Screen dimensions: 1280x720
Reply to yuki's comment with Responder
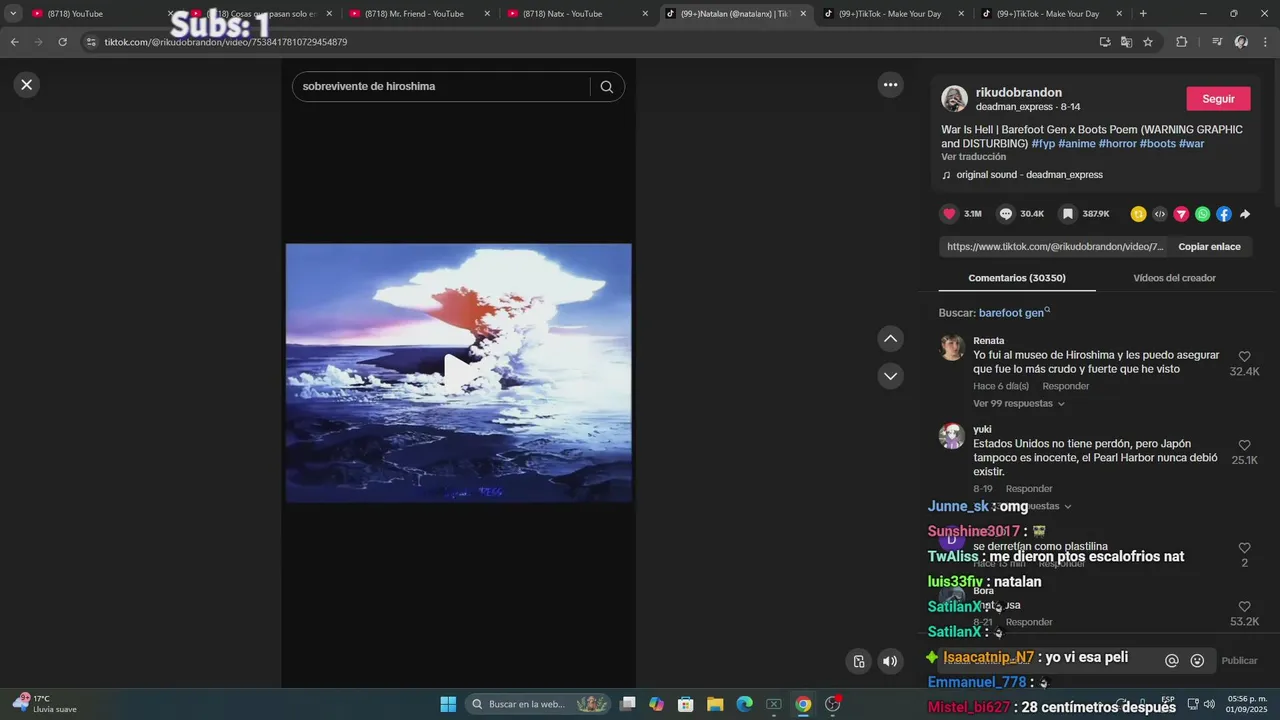(1028, 489)
